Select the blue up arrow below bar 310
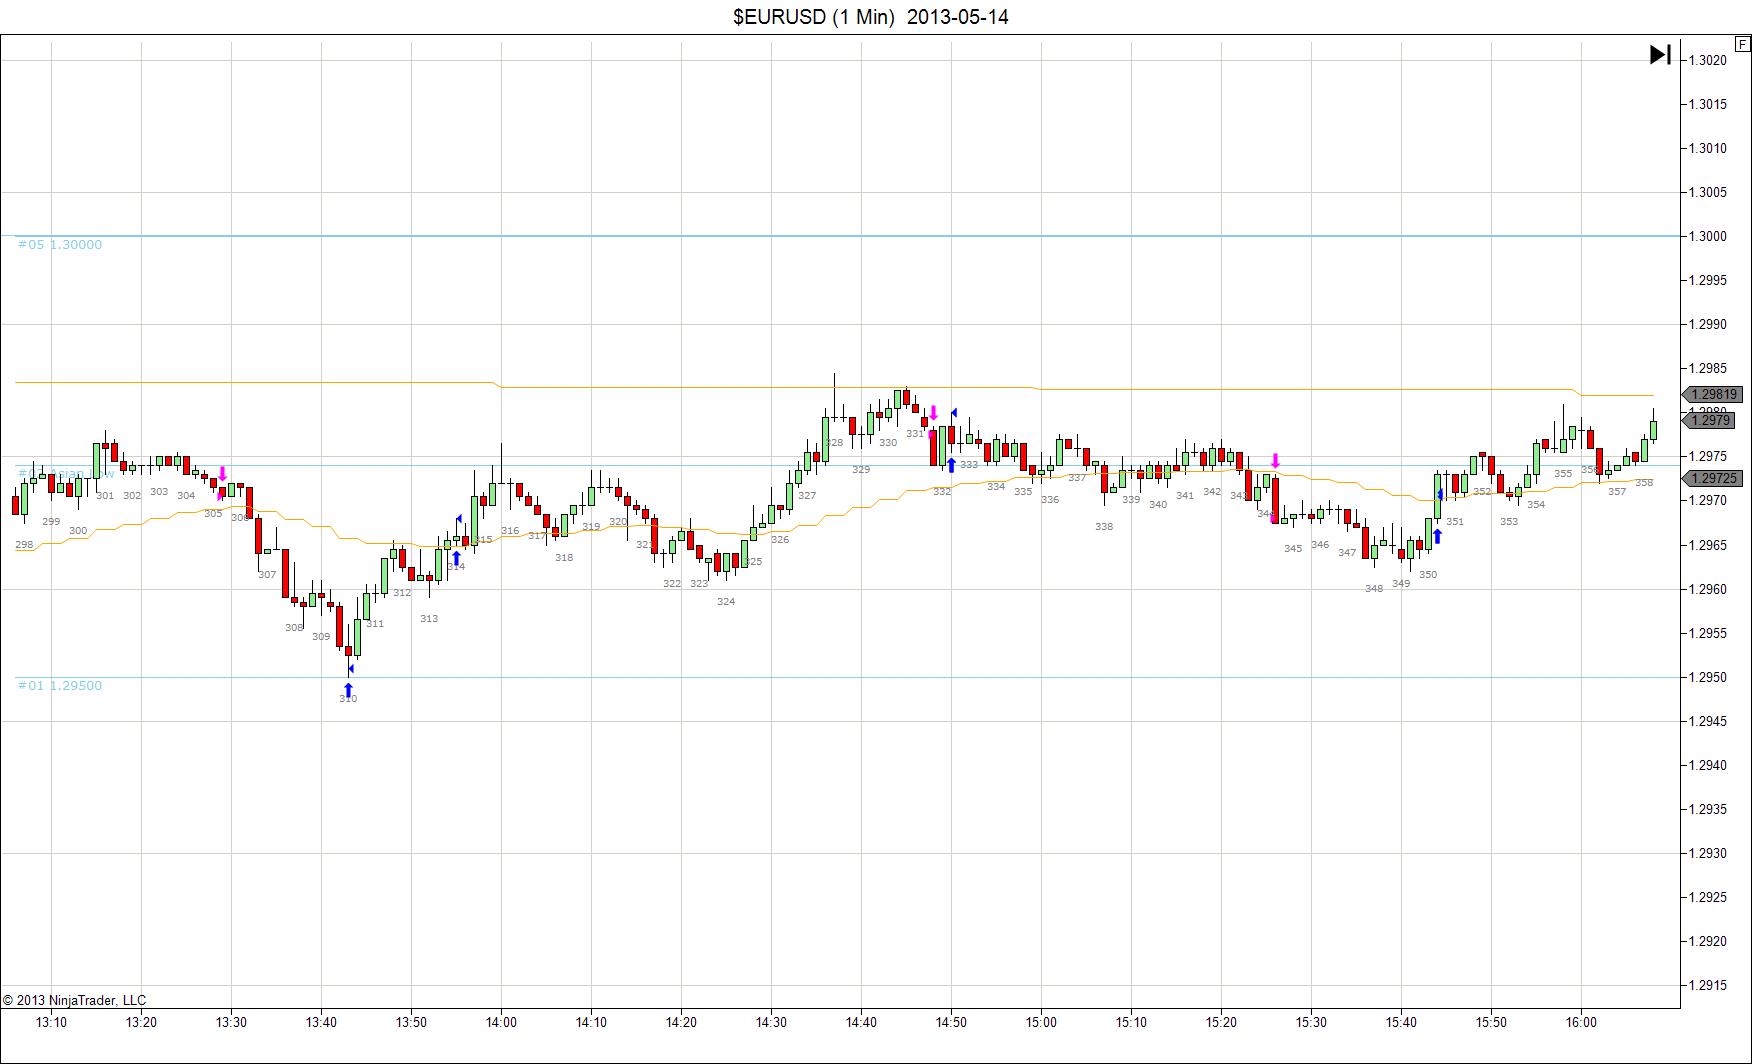 [x=348, y=690]
